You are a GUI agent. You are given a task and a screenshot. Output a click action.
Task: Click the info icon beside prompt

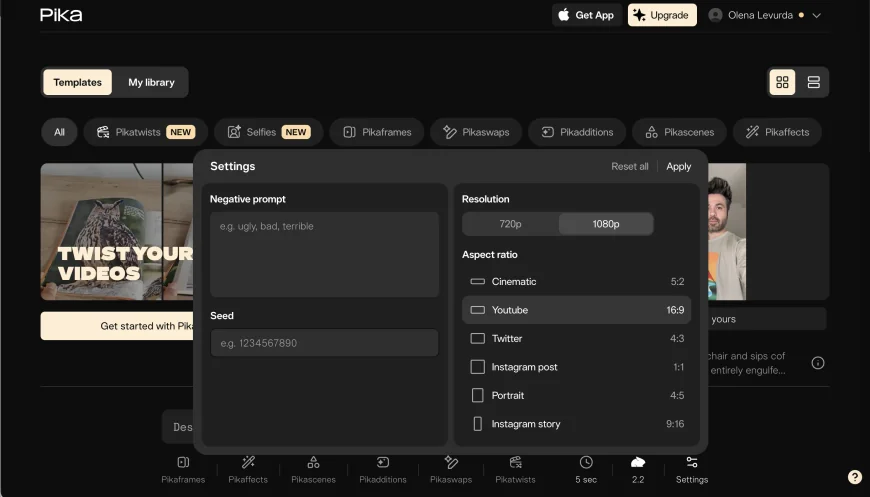(818, 363)
